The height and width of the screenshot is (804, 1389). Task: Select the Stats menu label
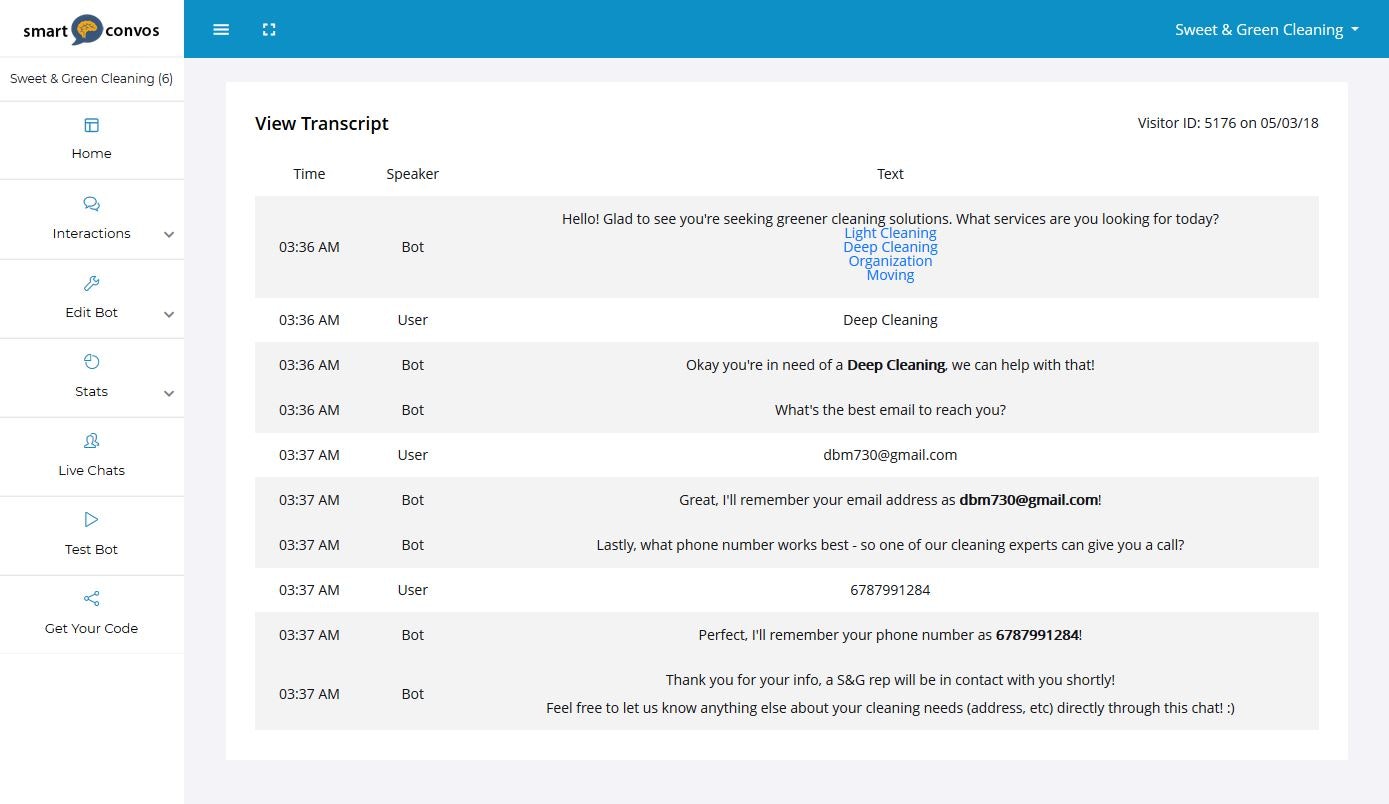91,391
